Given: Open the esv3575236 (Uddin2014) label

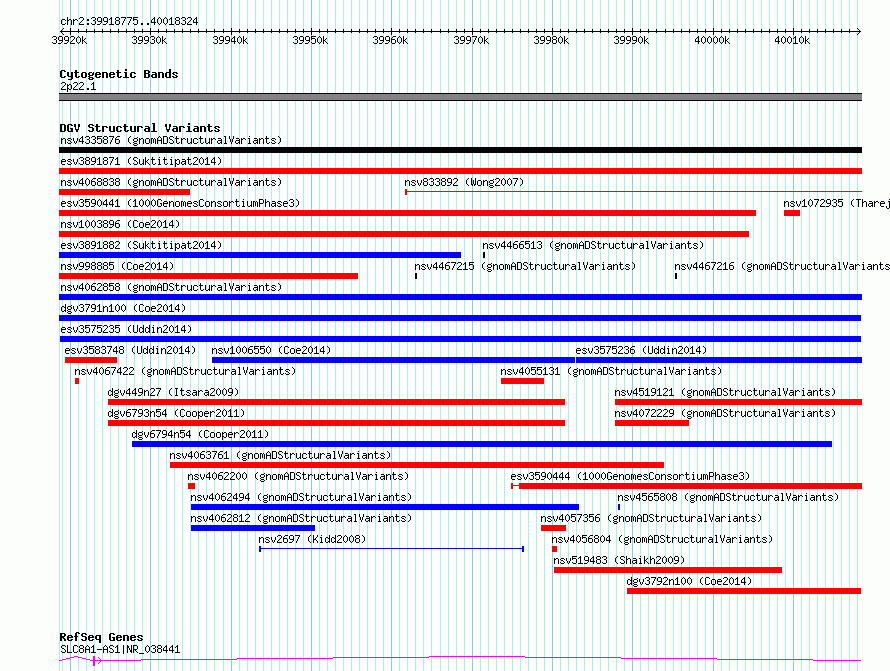Looking at the screenshot, I should coord(641,350).
